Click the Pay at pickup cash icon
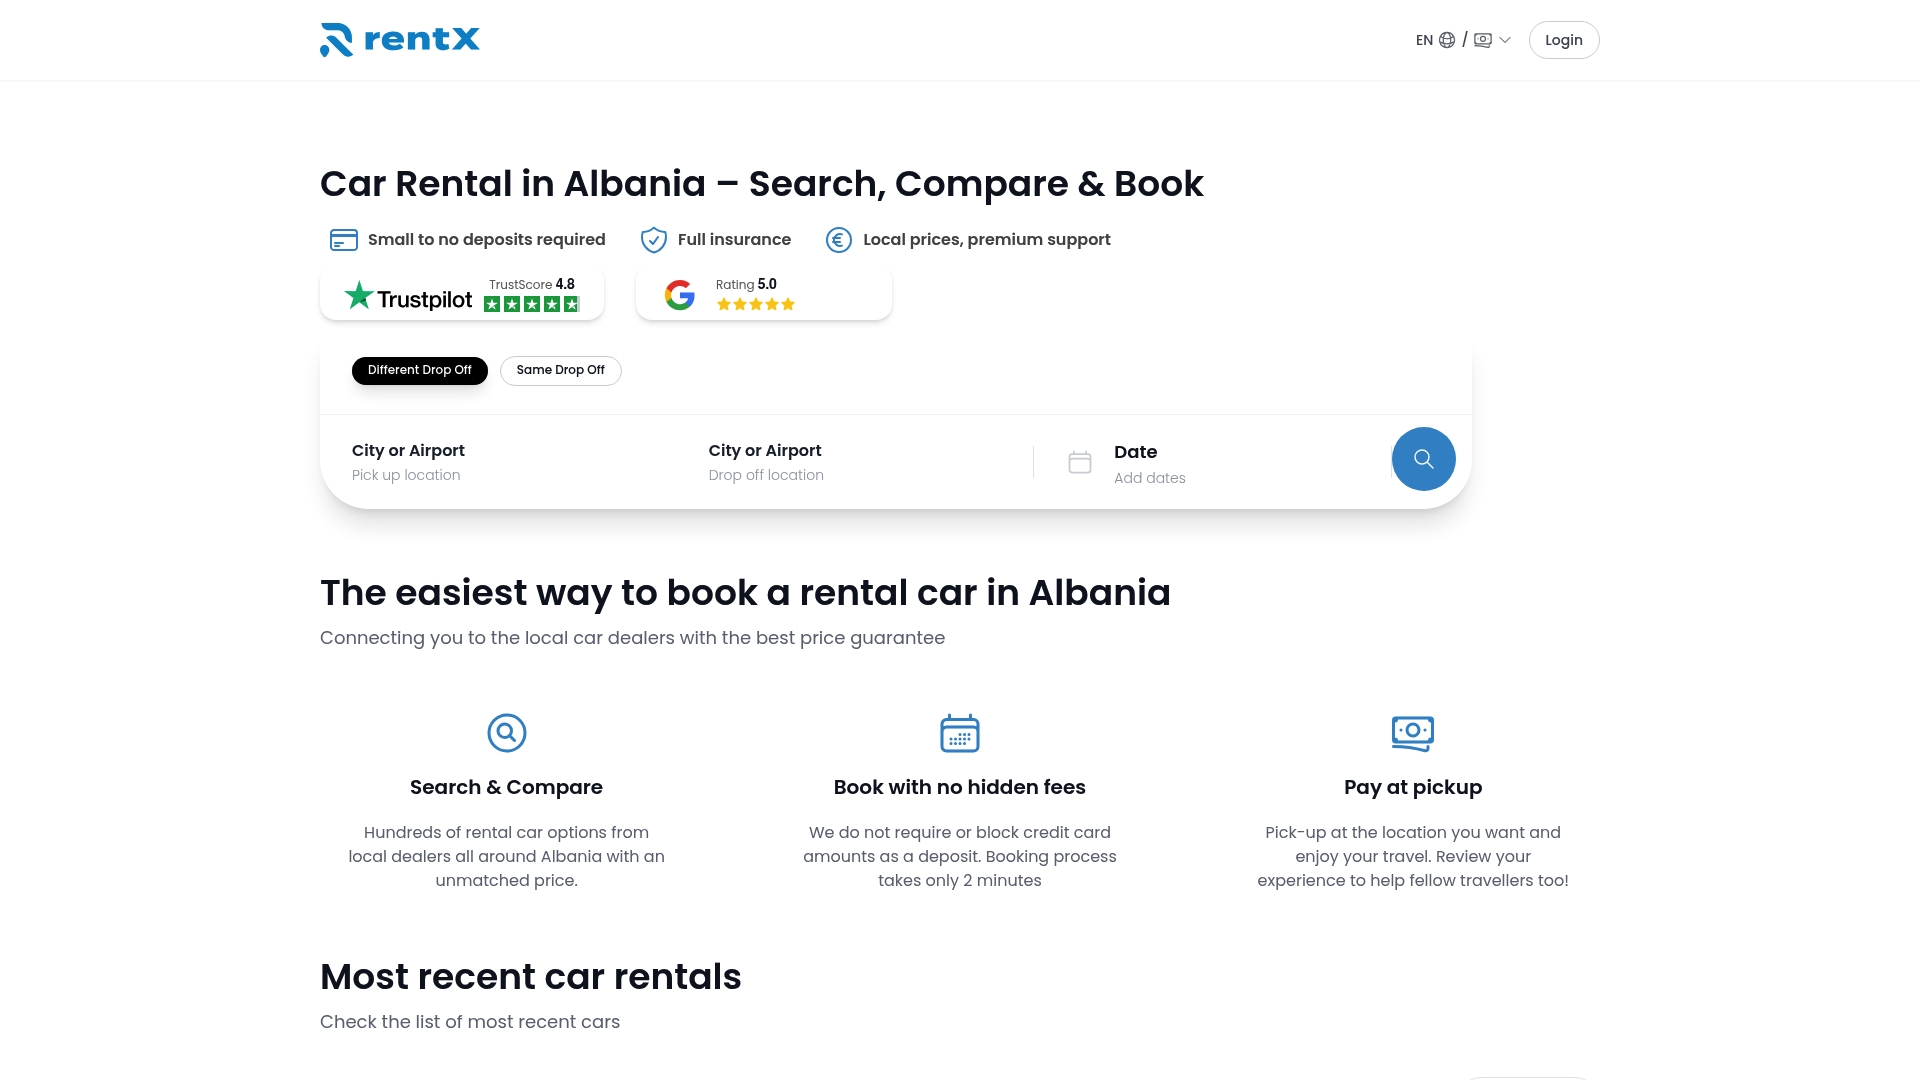The height and width of the screenshot is (1080, 1920). click(x=1412, y=732)
